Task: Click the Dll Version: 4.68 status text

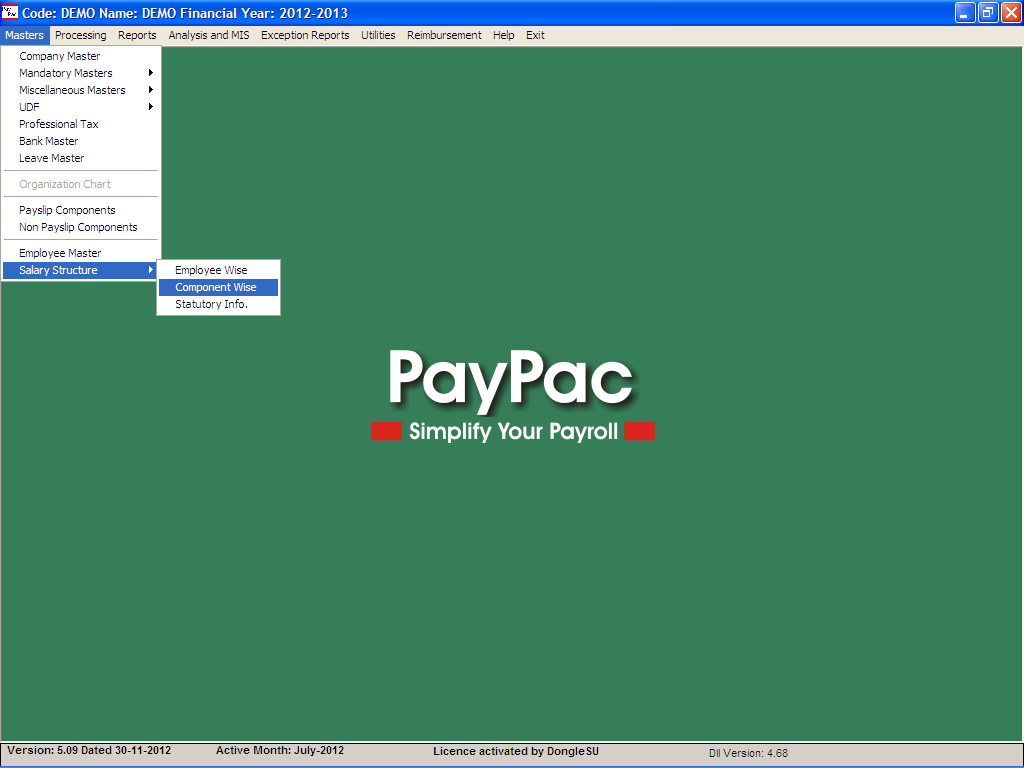Action: [748, 753]
